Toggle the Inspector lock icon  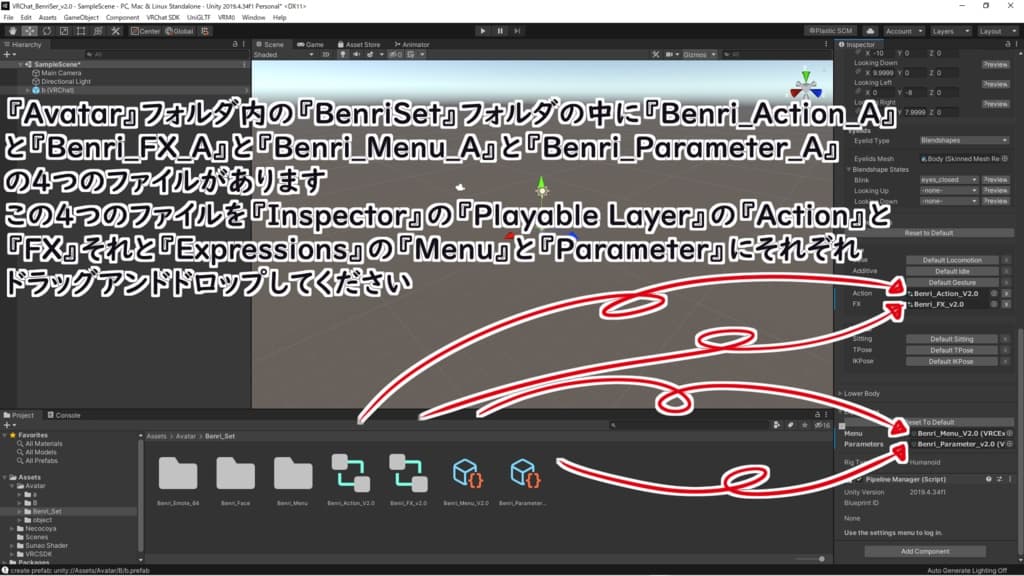1008,44
